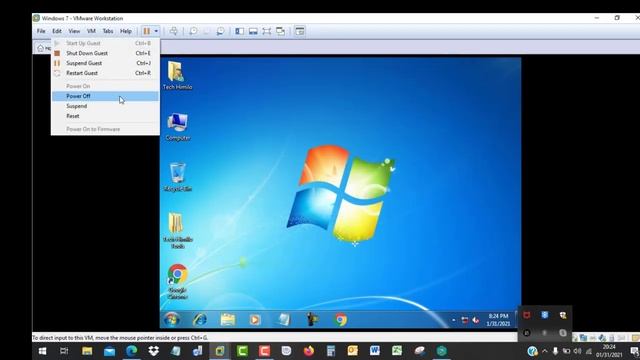Screen dimensions: 640x360
Task: Click guest clock showing 8:24 PM
Action: [x=498, y=320]
